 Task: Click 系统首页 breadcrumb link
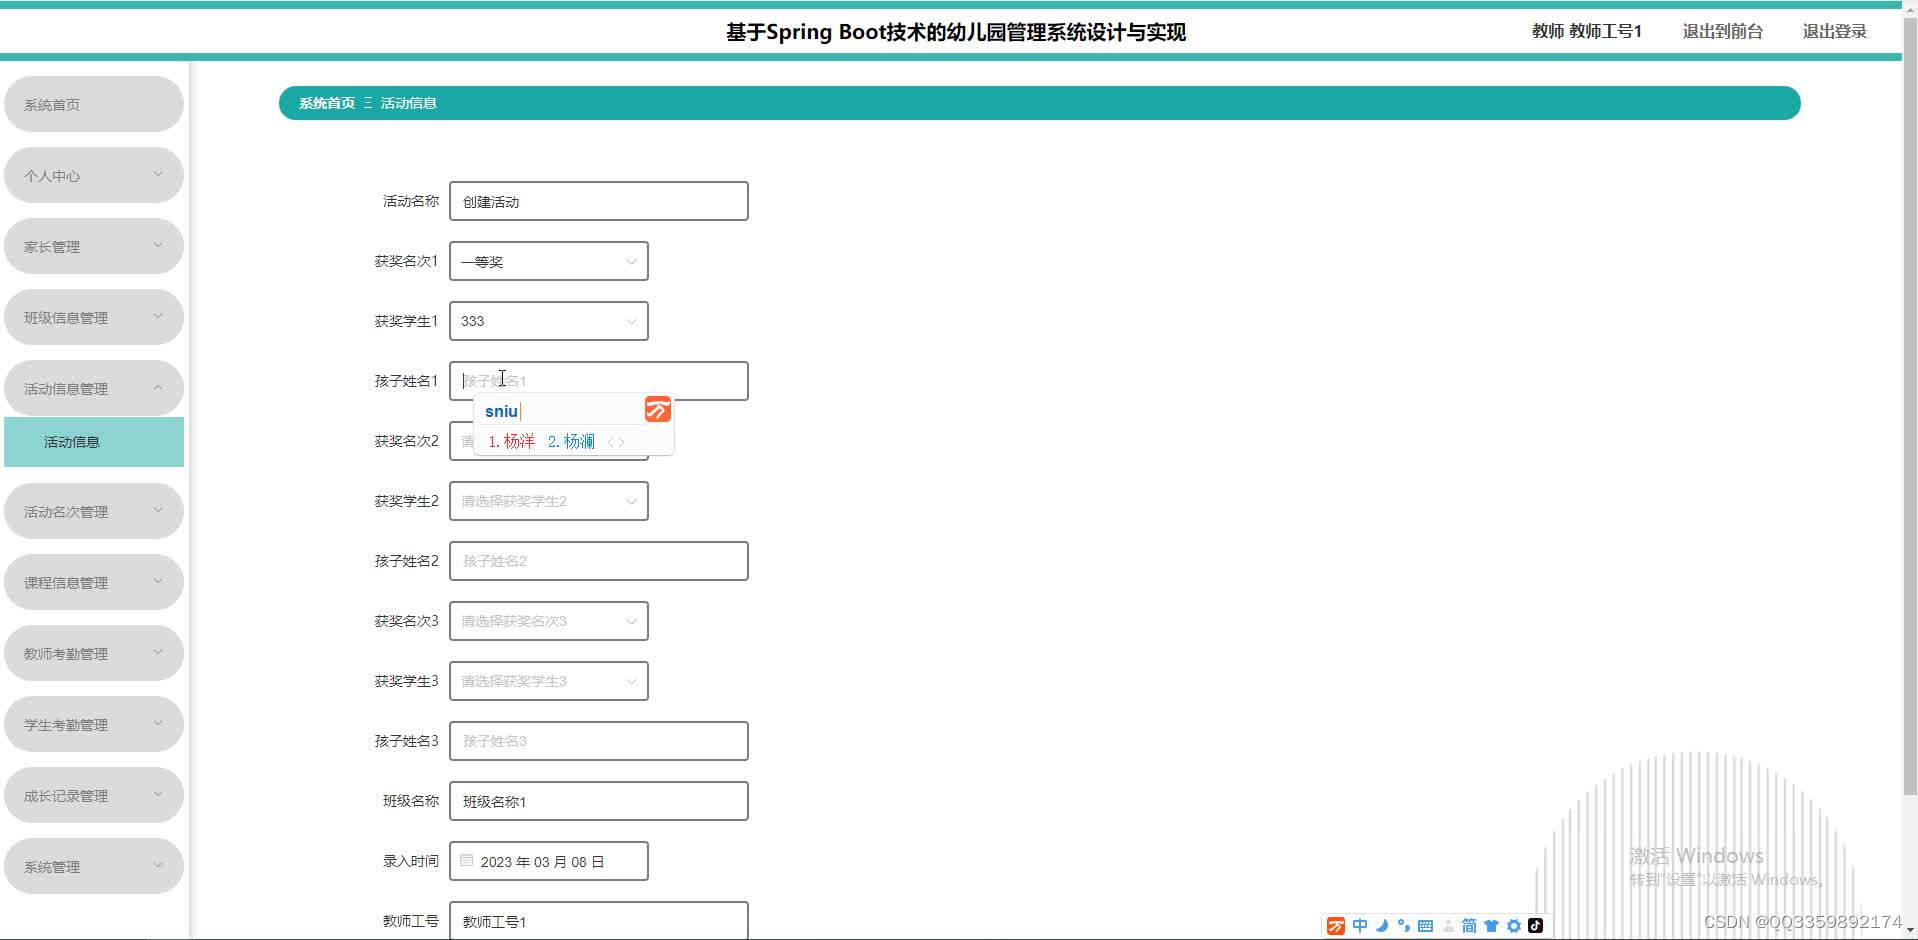click(x=327, y=103)
